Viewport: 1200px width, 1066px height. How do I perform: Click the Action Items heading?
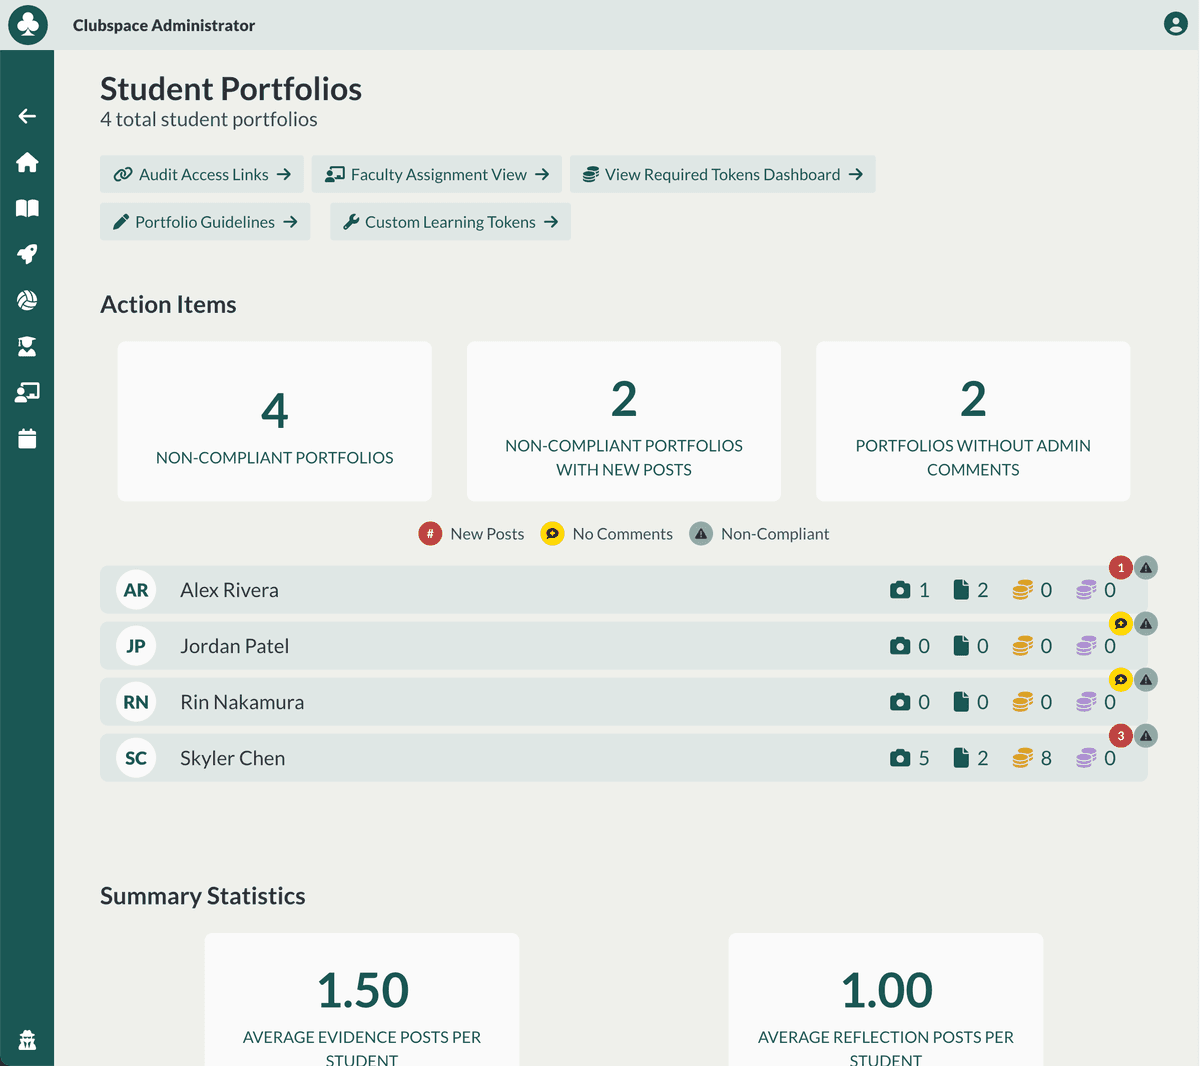(168, 304)
